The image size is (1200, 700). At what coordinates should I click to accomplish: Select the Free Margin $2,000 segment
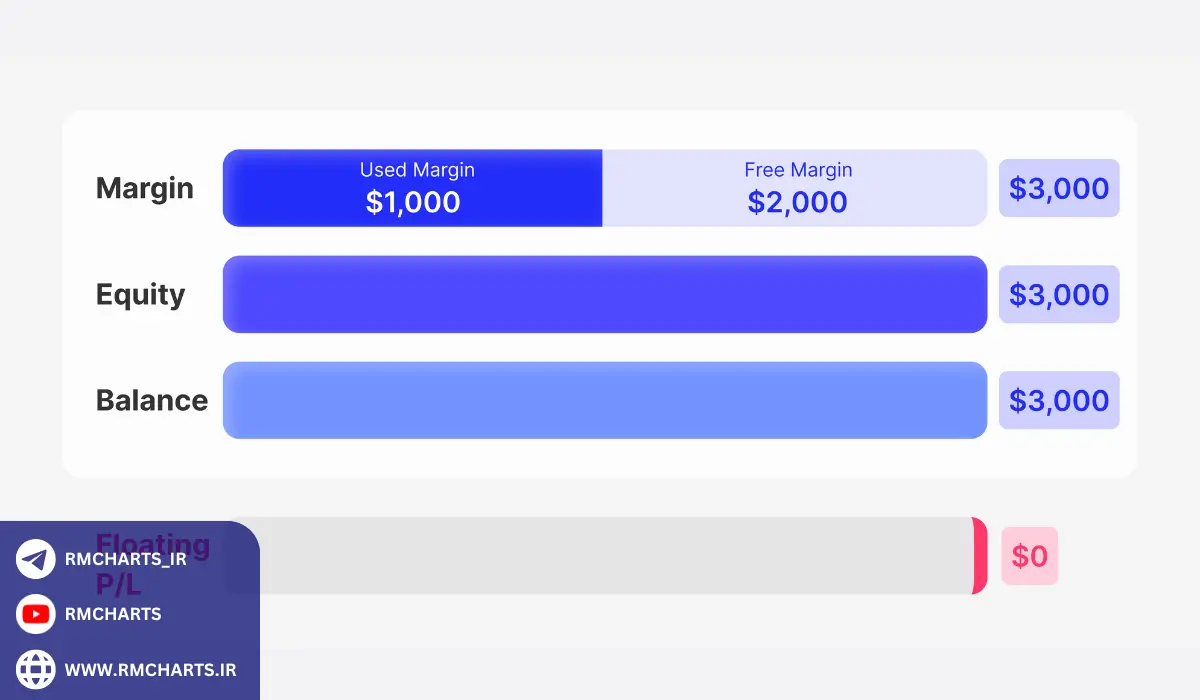click(x=796, y=188)
